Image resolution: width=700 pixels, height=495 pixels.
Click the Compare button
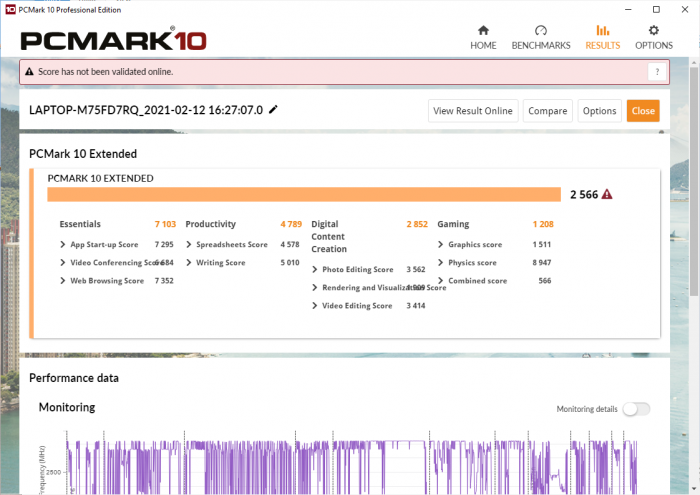[548, 111]
